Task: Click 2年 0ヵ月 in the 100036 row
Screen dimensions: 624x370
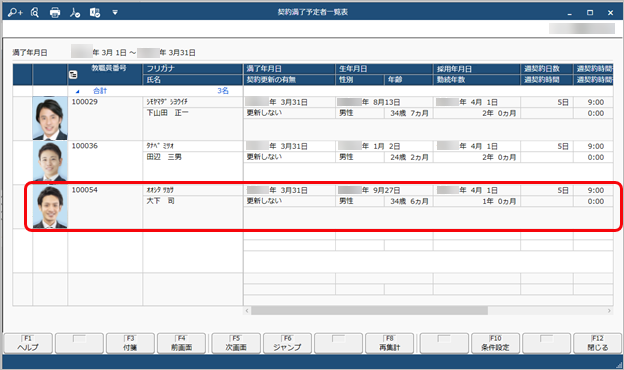Action: pos(499,158)
